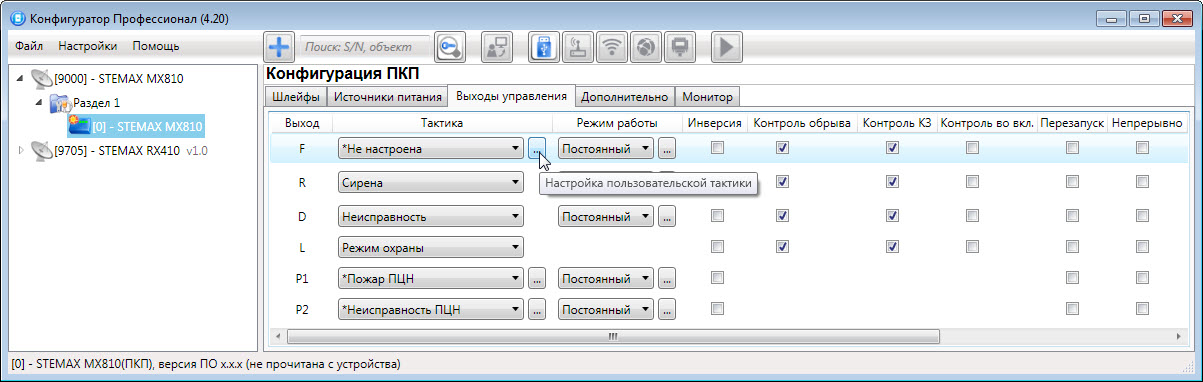Image resolution: width=1203 pixels, height=382 pixels.
Task: Switch to the Монитор tab
Action: click(707, 97)
